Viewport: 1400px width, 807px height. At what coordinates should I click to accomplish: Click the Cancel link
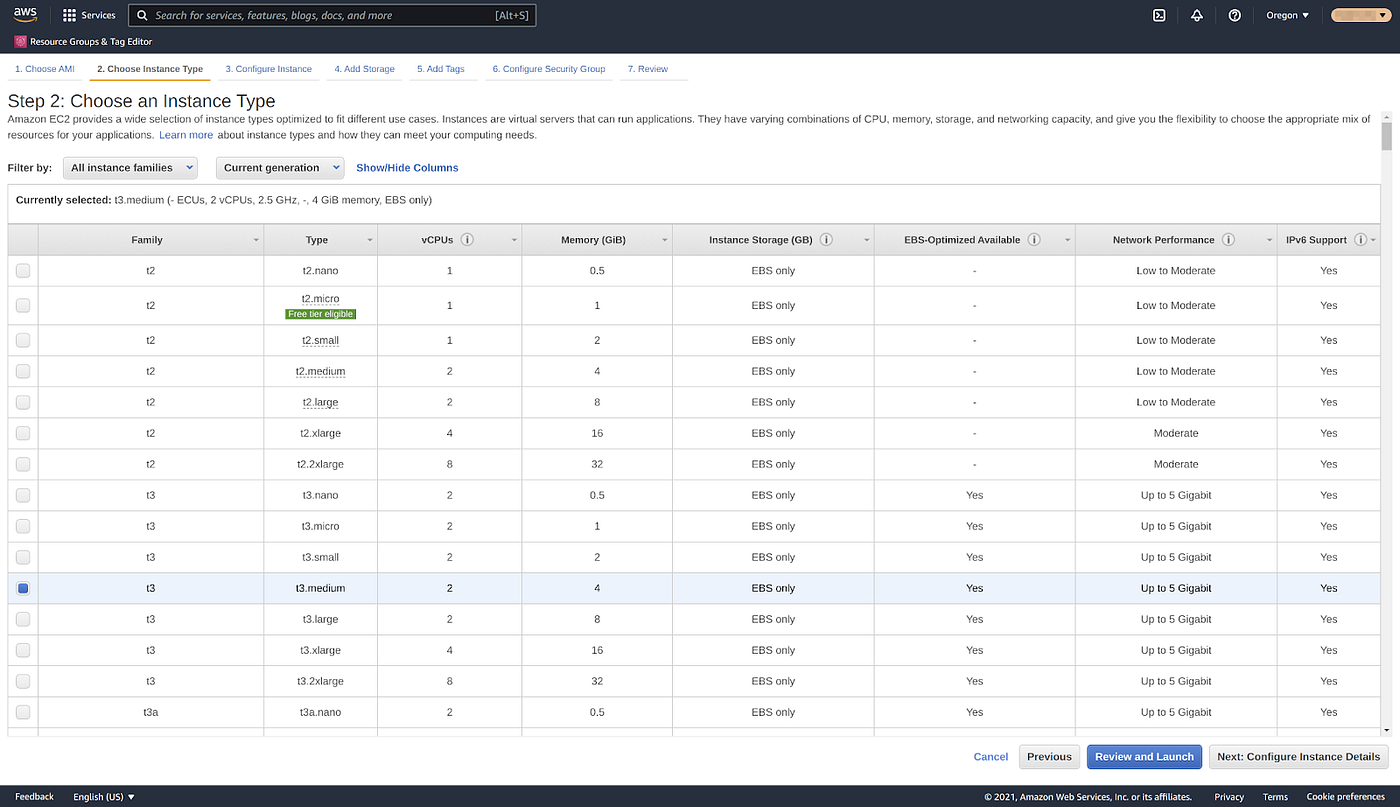[990, 757]
